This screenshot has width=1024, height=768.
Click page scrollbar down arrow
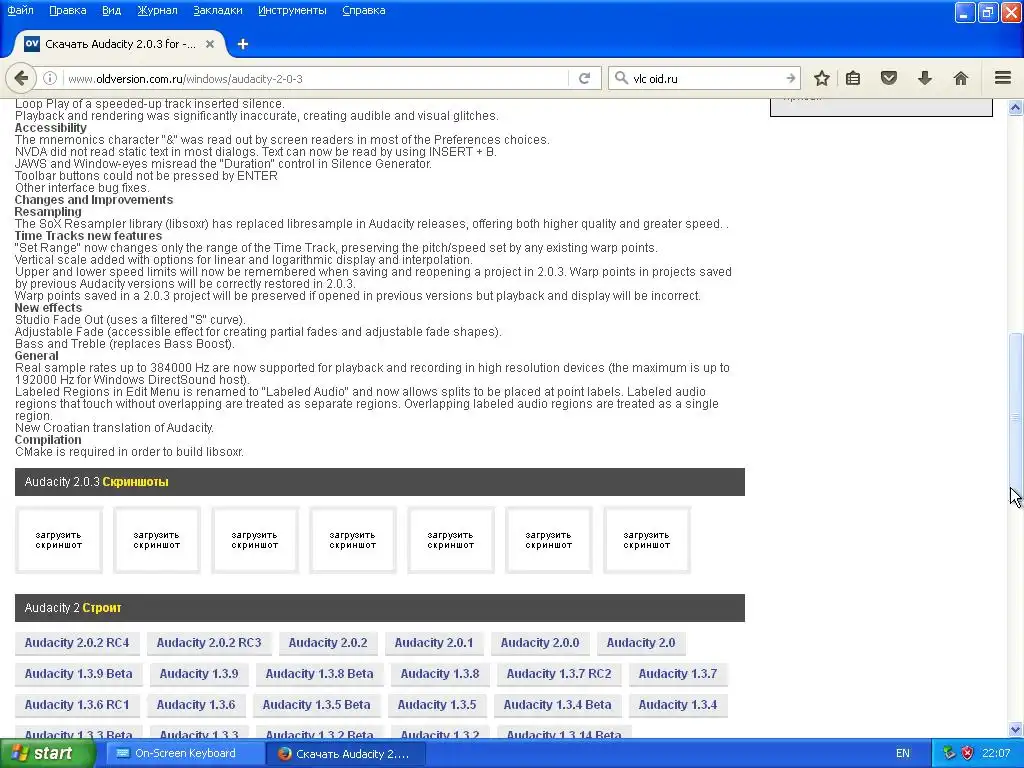1016,729
